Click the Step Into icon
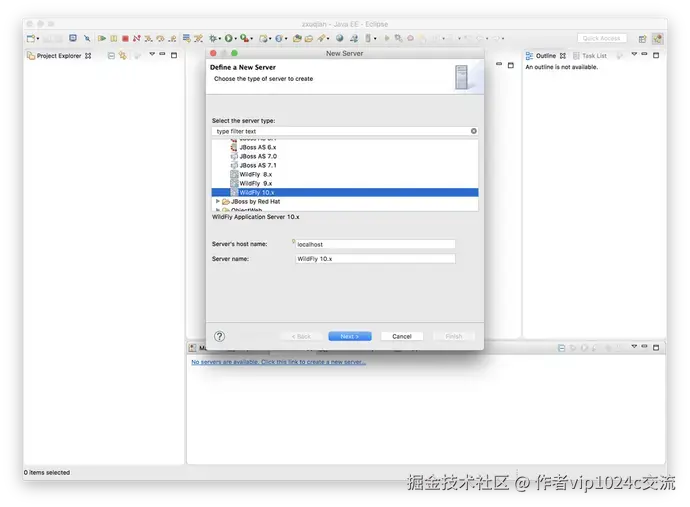The height and width of the screenshot is (507, 690). click(x=149, y=38)
